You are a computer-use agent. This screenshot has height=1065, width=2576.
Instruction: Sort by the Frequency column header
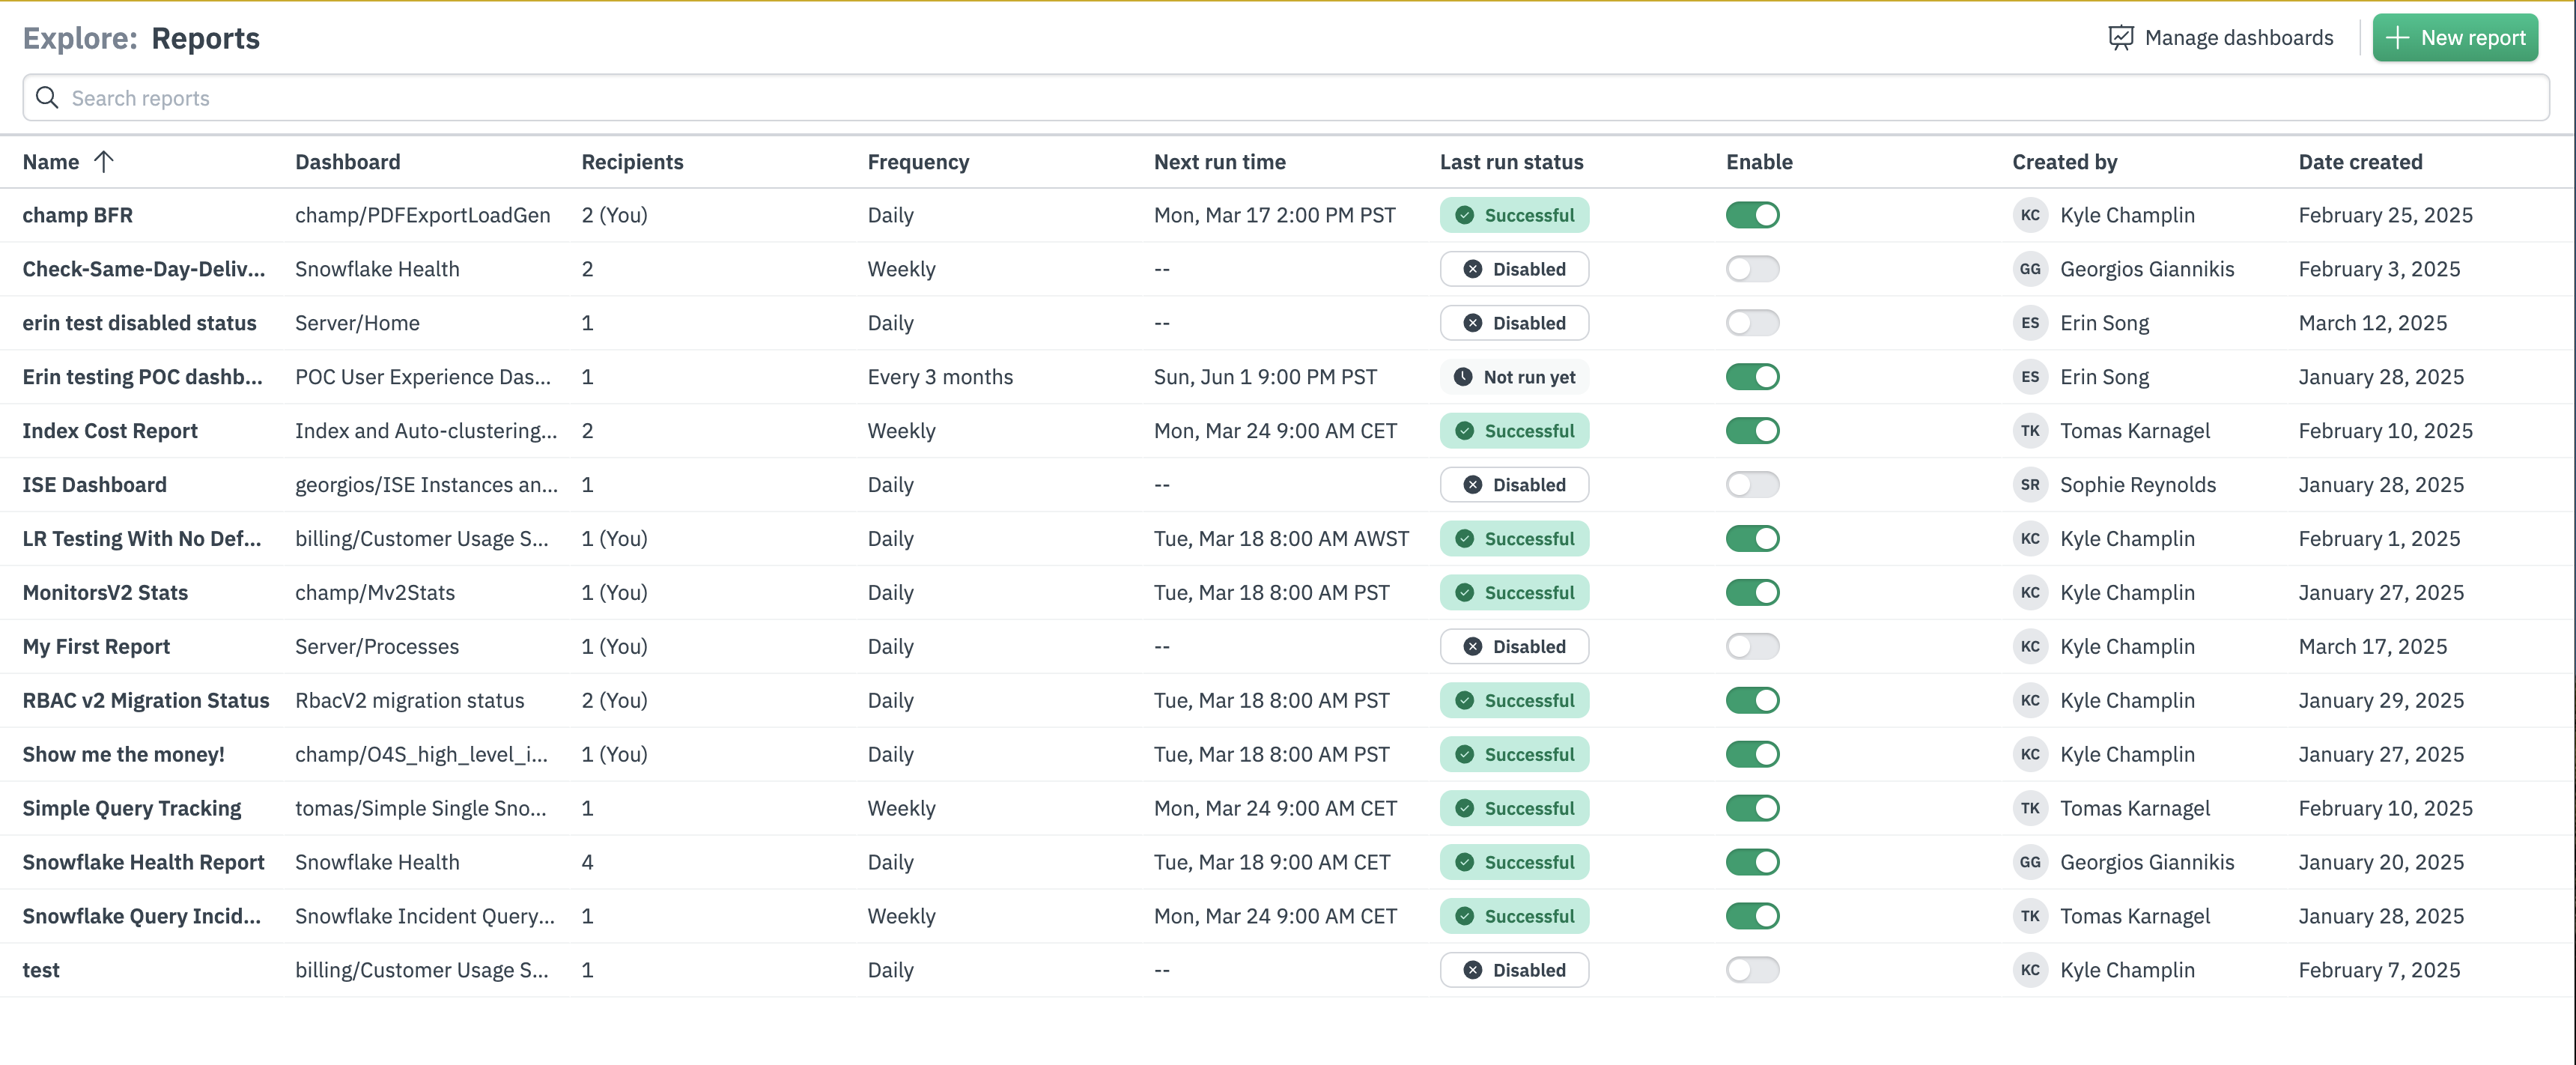(x=917, y=162)
